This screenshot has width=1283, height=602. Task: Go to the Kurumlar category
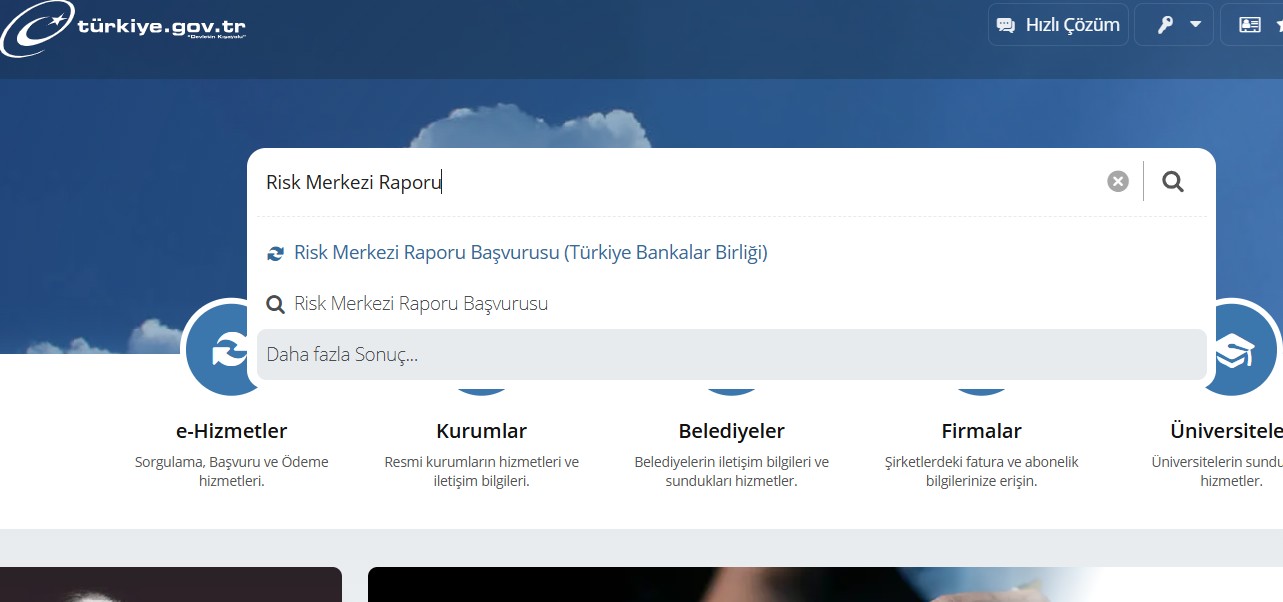pos(481,431)
